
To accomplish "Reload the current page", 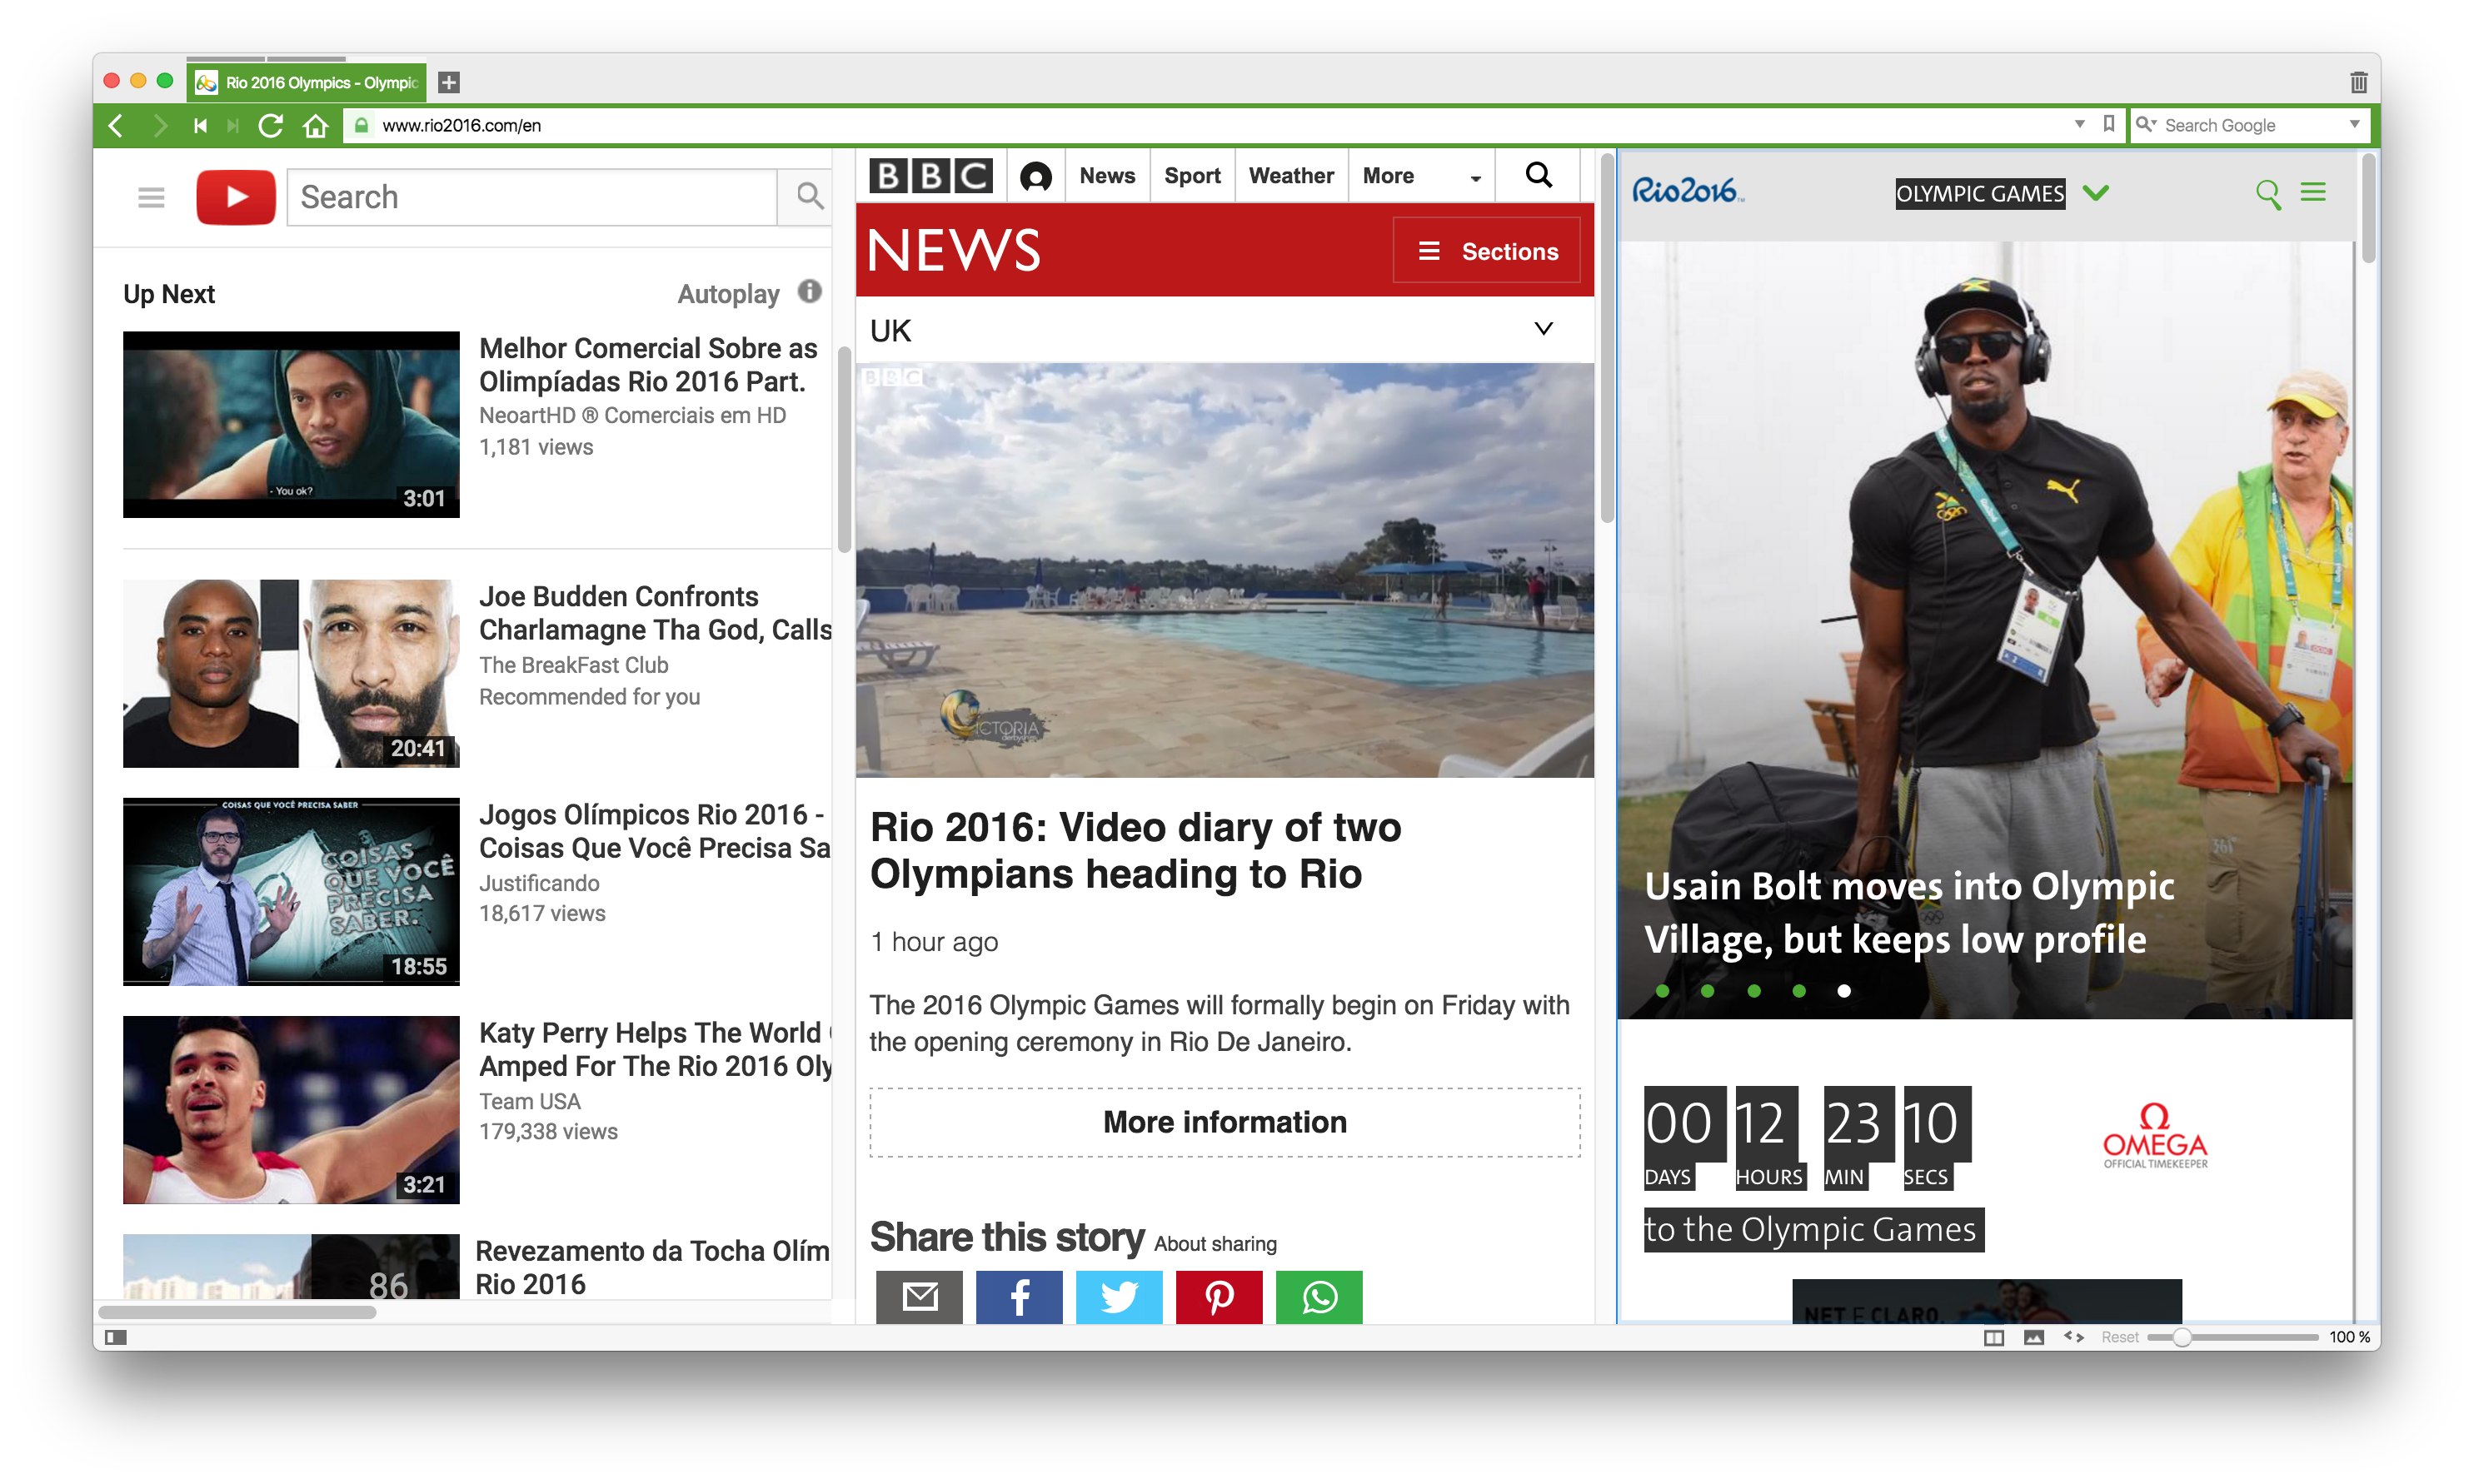I will (270, 125).
